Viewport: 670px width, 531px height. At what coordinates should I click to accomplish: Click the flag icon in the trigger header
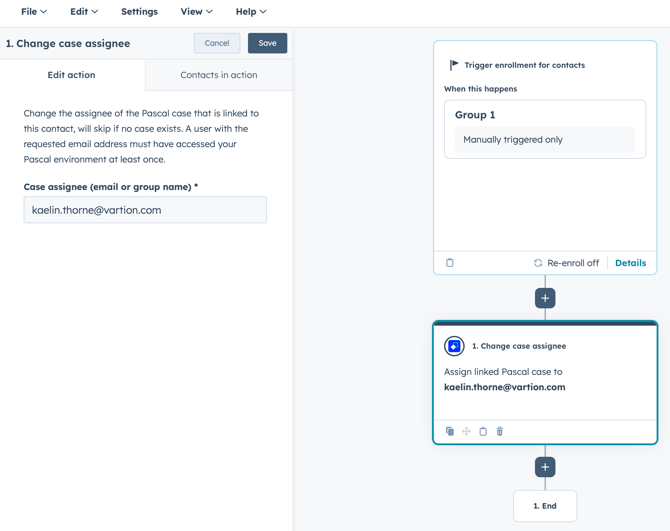click(x=454, y=65)
